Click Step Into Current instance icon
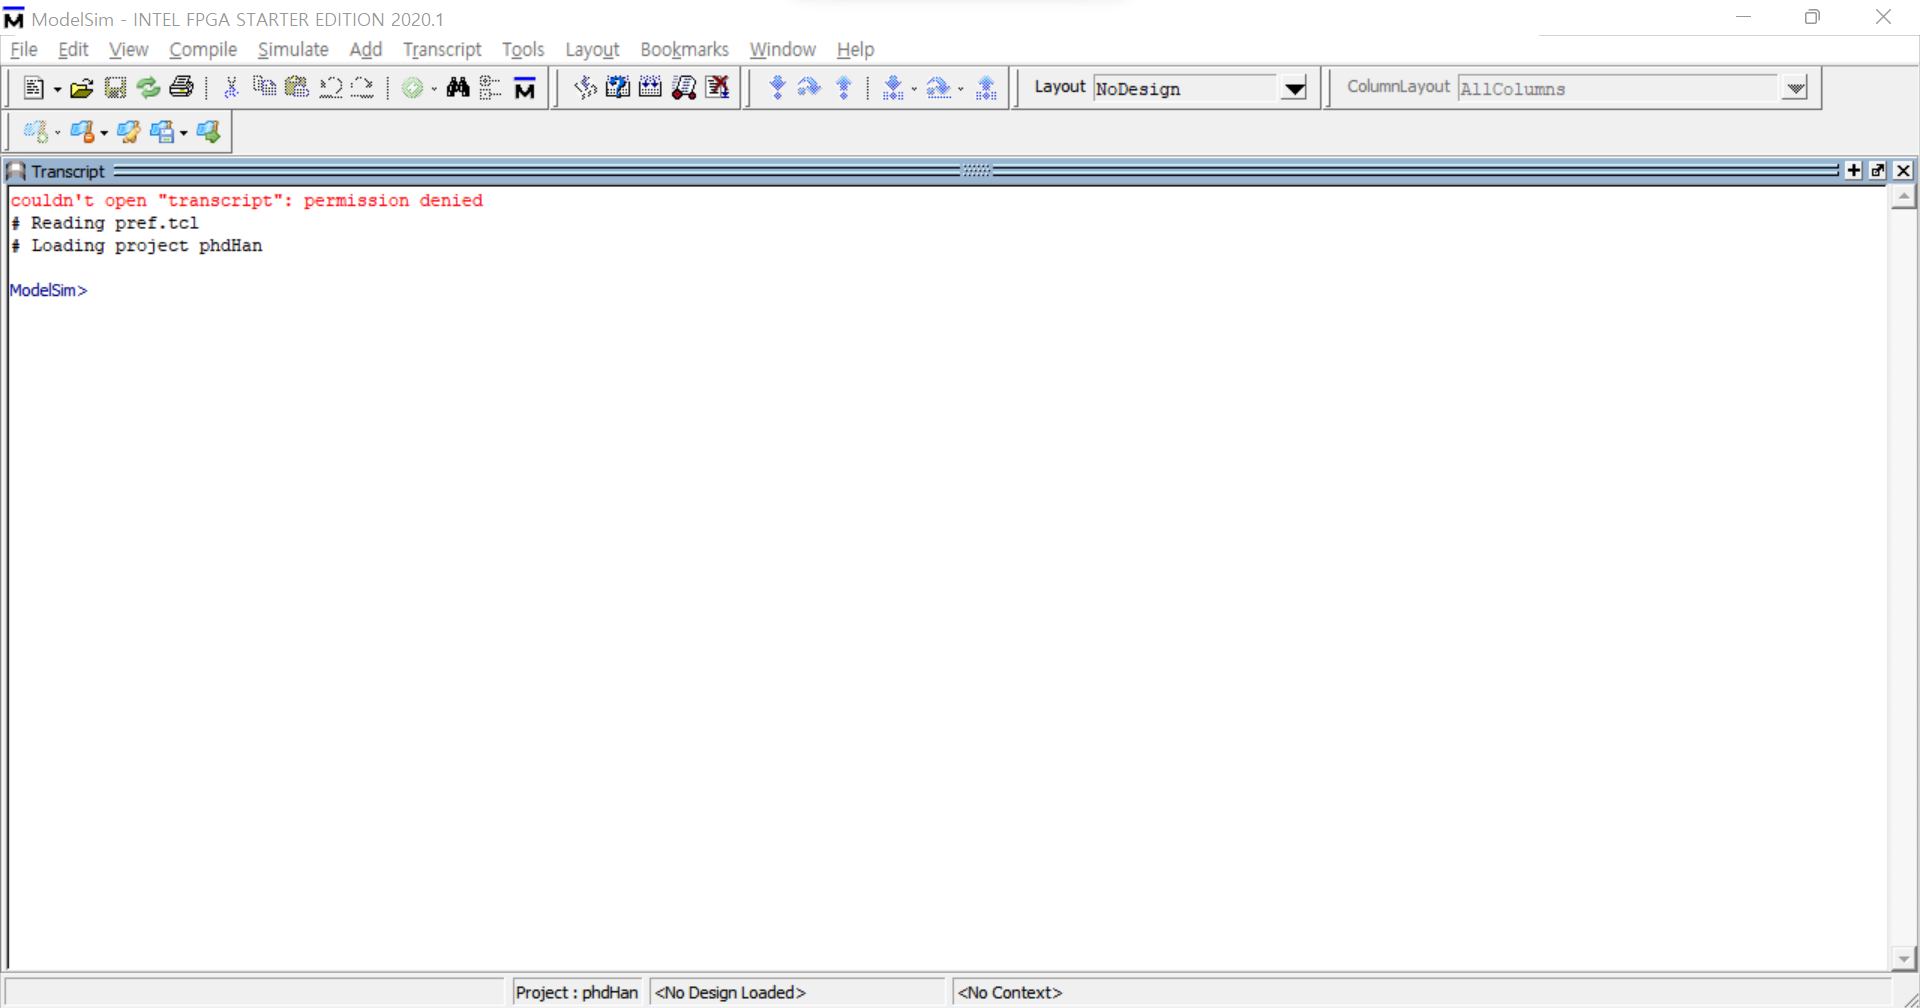1920x1008 pixels. (x=893, y=88)
